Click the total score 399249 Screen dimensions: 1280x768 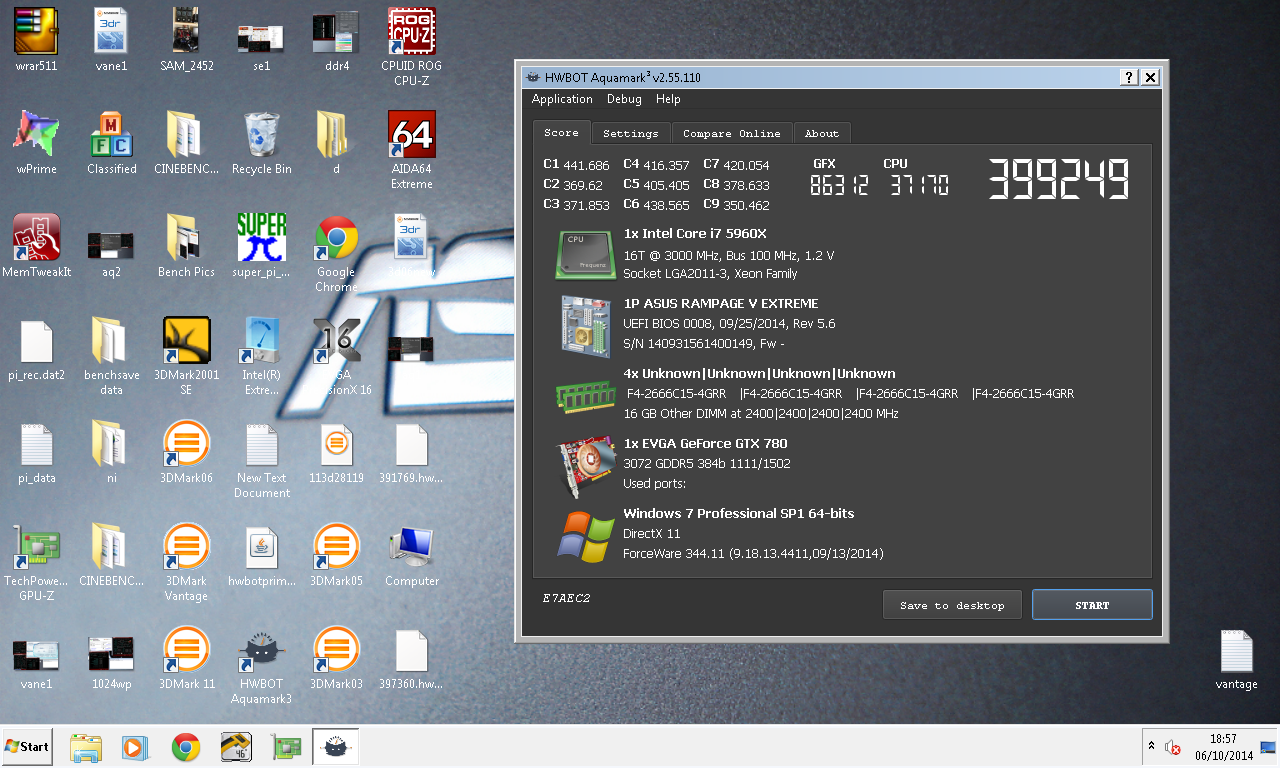point(1059,180)
